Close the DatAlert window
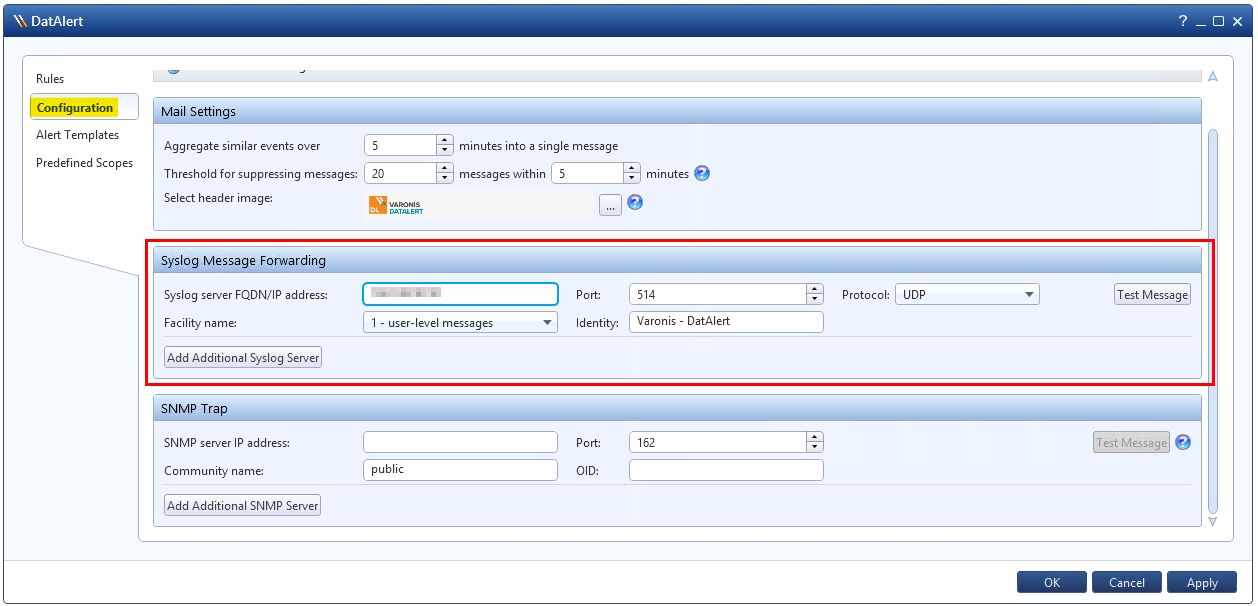 [x=1237, y=21]
